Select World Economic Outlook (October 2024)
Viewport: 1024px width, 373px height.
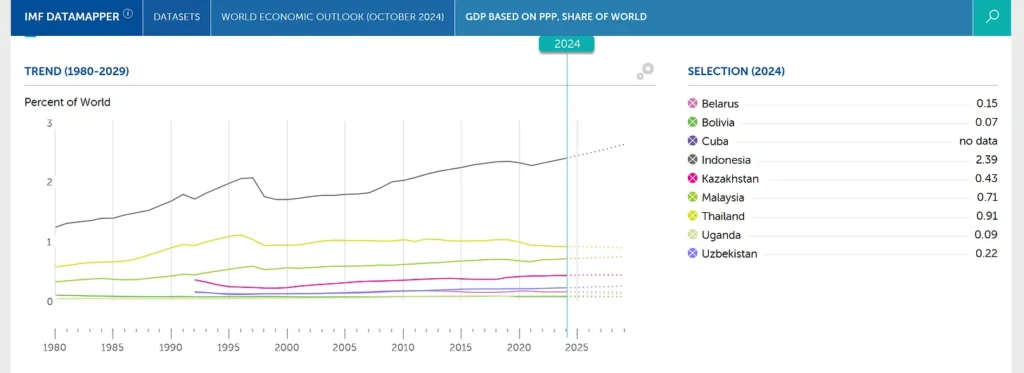(332, 17)
